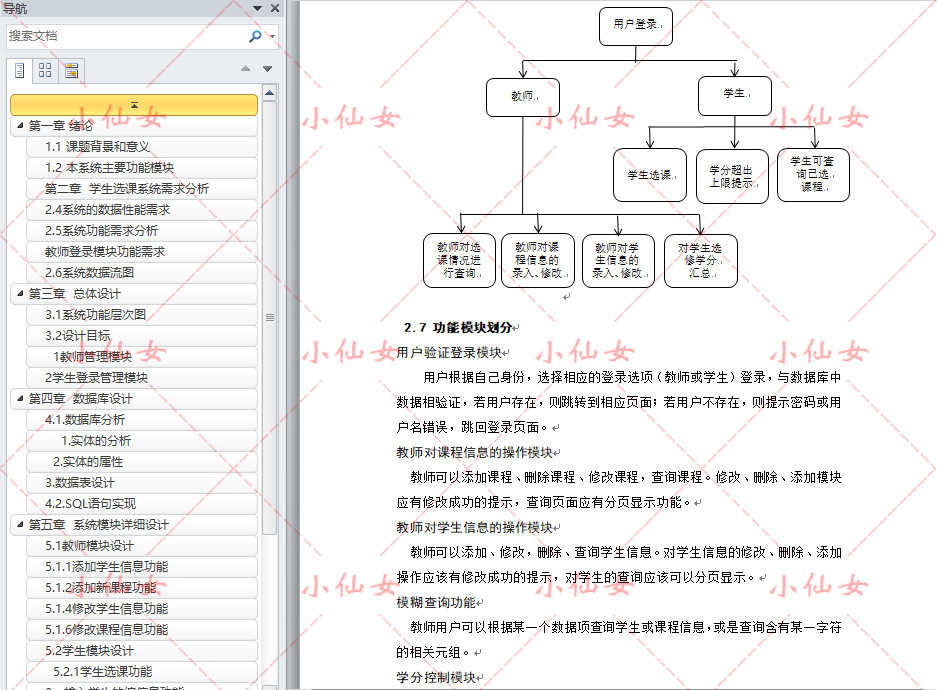The width and height of the screenshot is (937, 690).
Task: Go to heading 5.2学生模块设计
Action: tap(142, 651)
